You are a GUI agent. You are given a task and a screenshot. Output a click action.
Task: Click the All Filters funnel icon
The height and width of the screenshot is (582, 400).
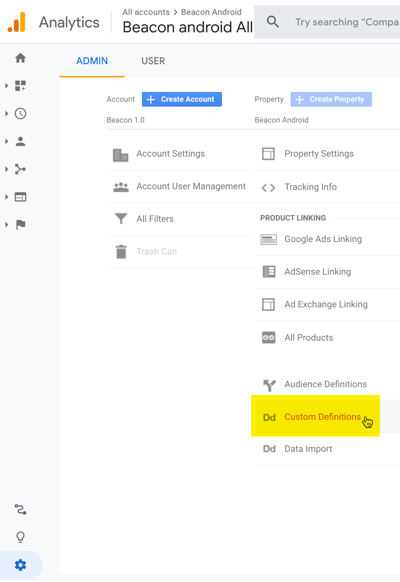[x=121, y=219]
